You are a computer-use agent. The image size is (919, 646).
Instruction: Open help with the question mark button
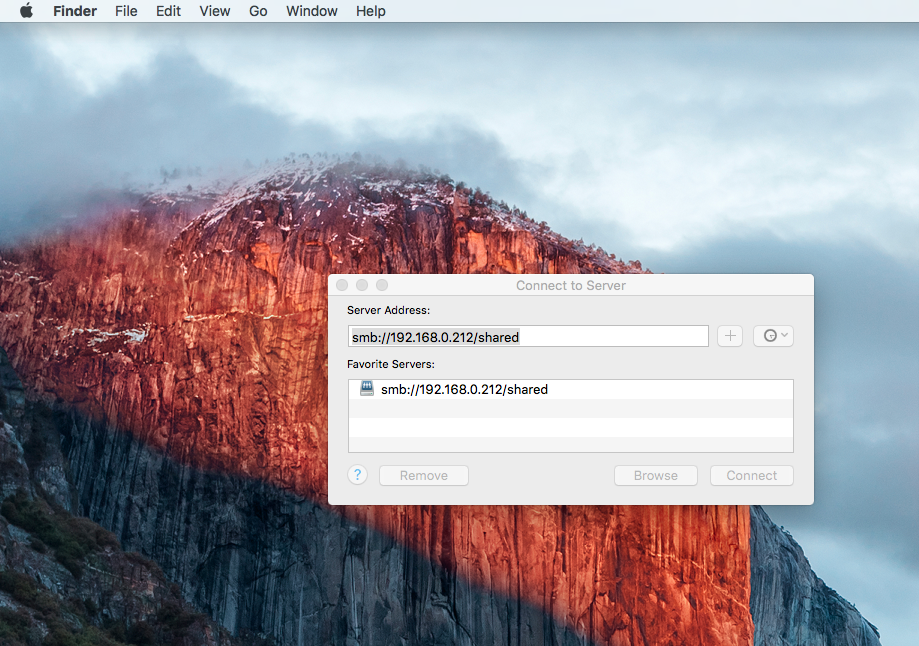(358, 475)
